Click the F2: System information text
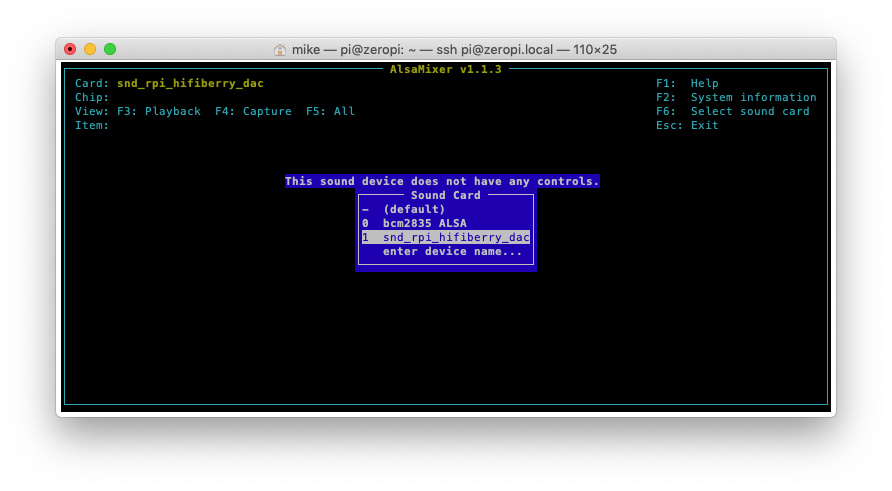 pos(736,97)
